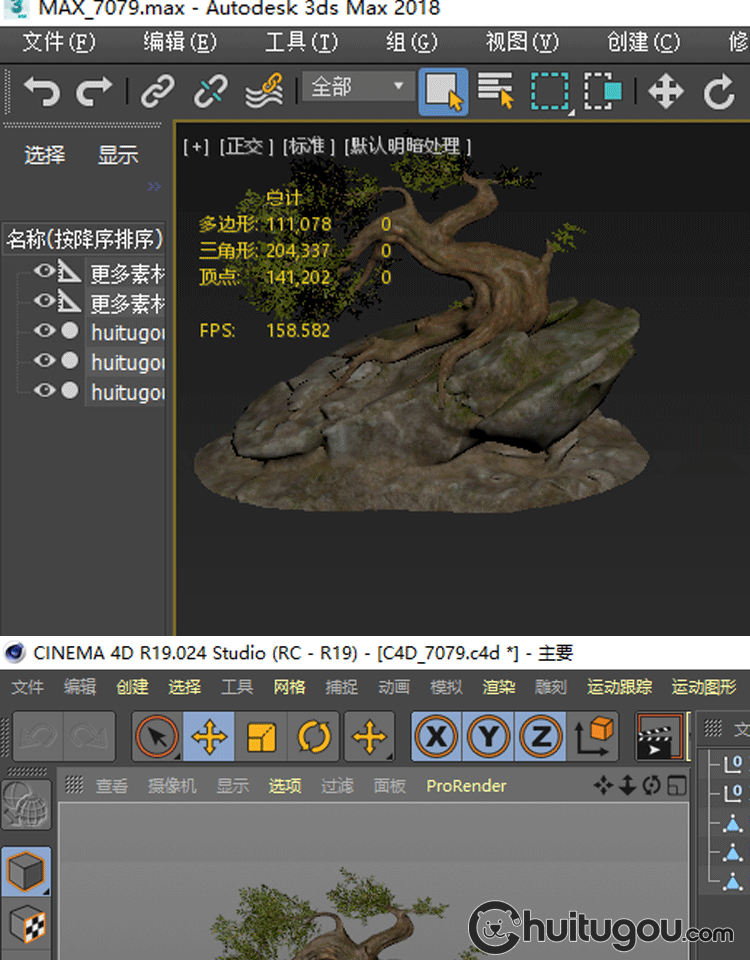750x960 pixels.
Task: Expand the scene explorer toolbar chevrons
Action: [154, 186]
